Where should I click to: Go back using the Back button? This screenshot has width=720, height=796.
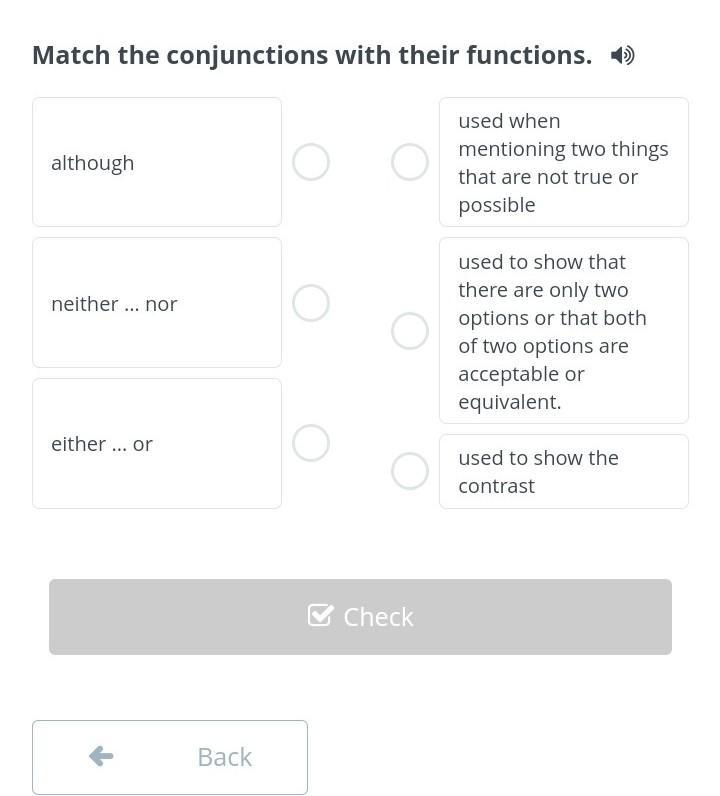tap(170, 757)
